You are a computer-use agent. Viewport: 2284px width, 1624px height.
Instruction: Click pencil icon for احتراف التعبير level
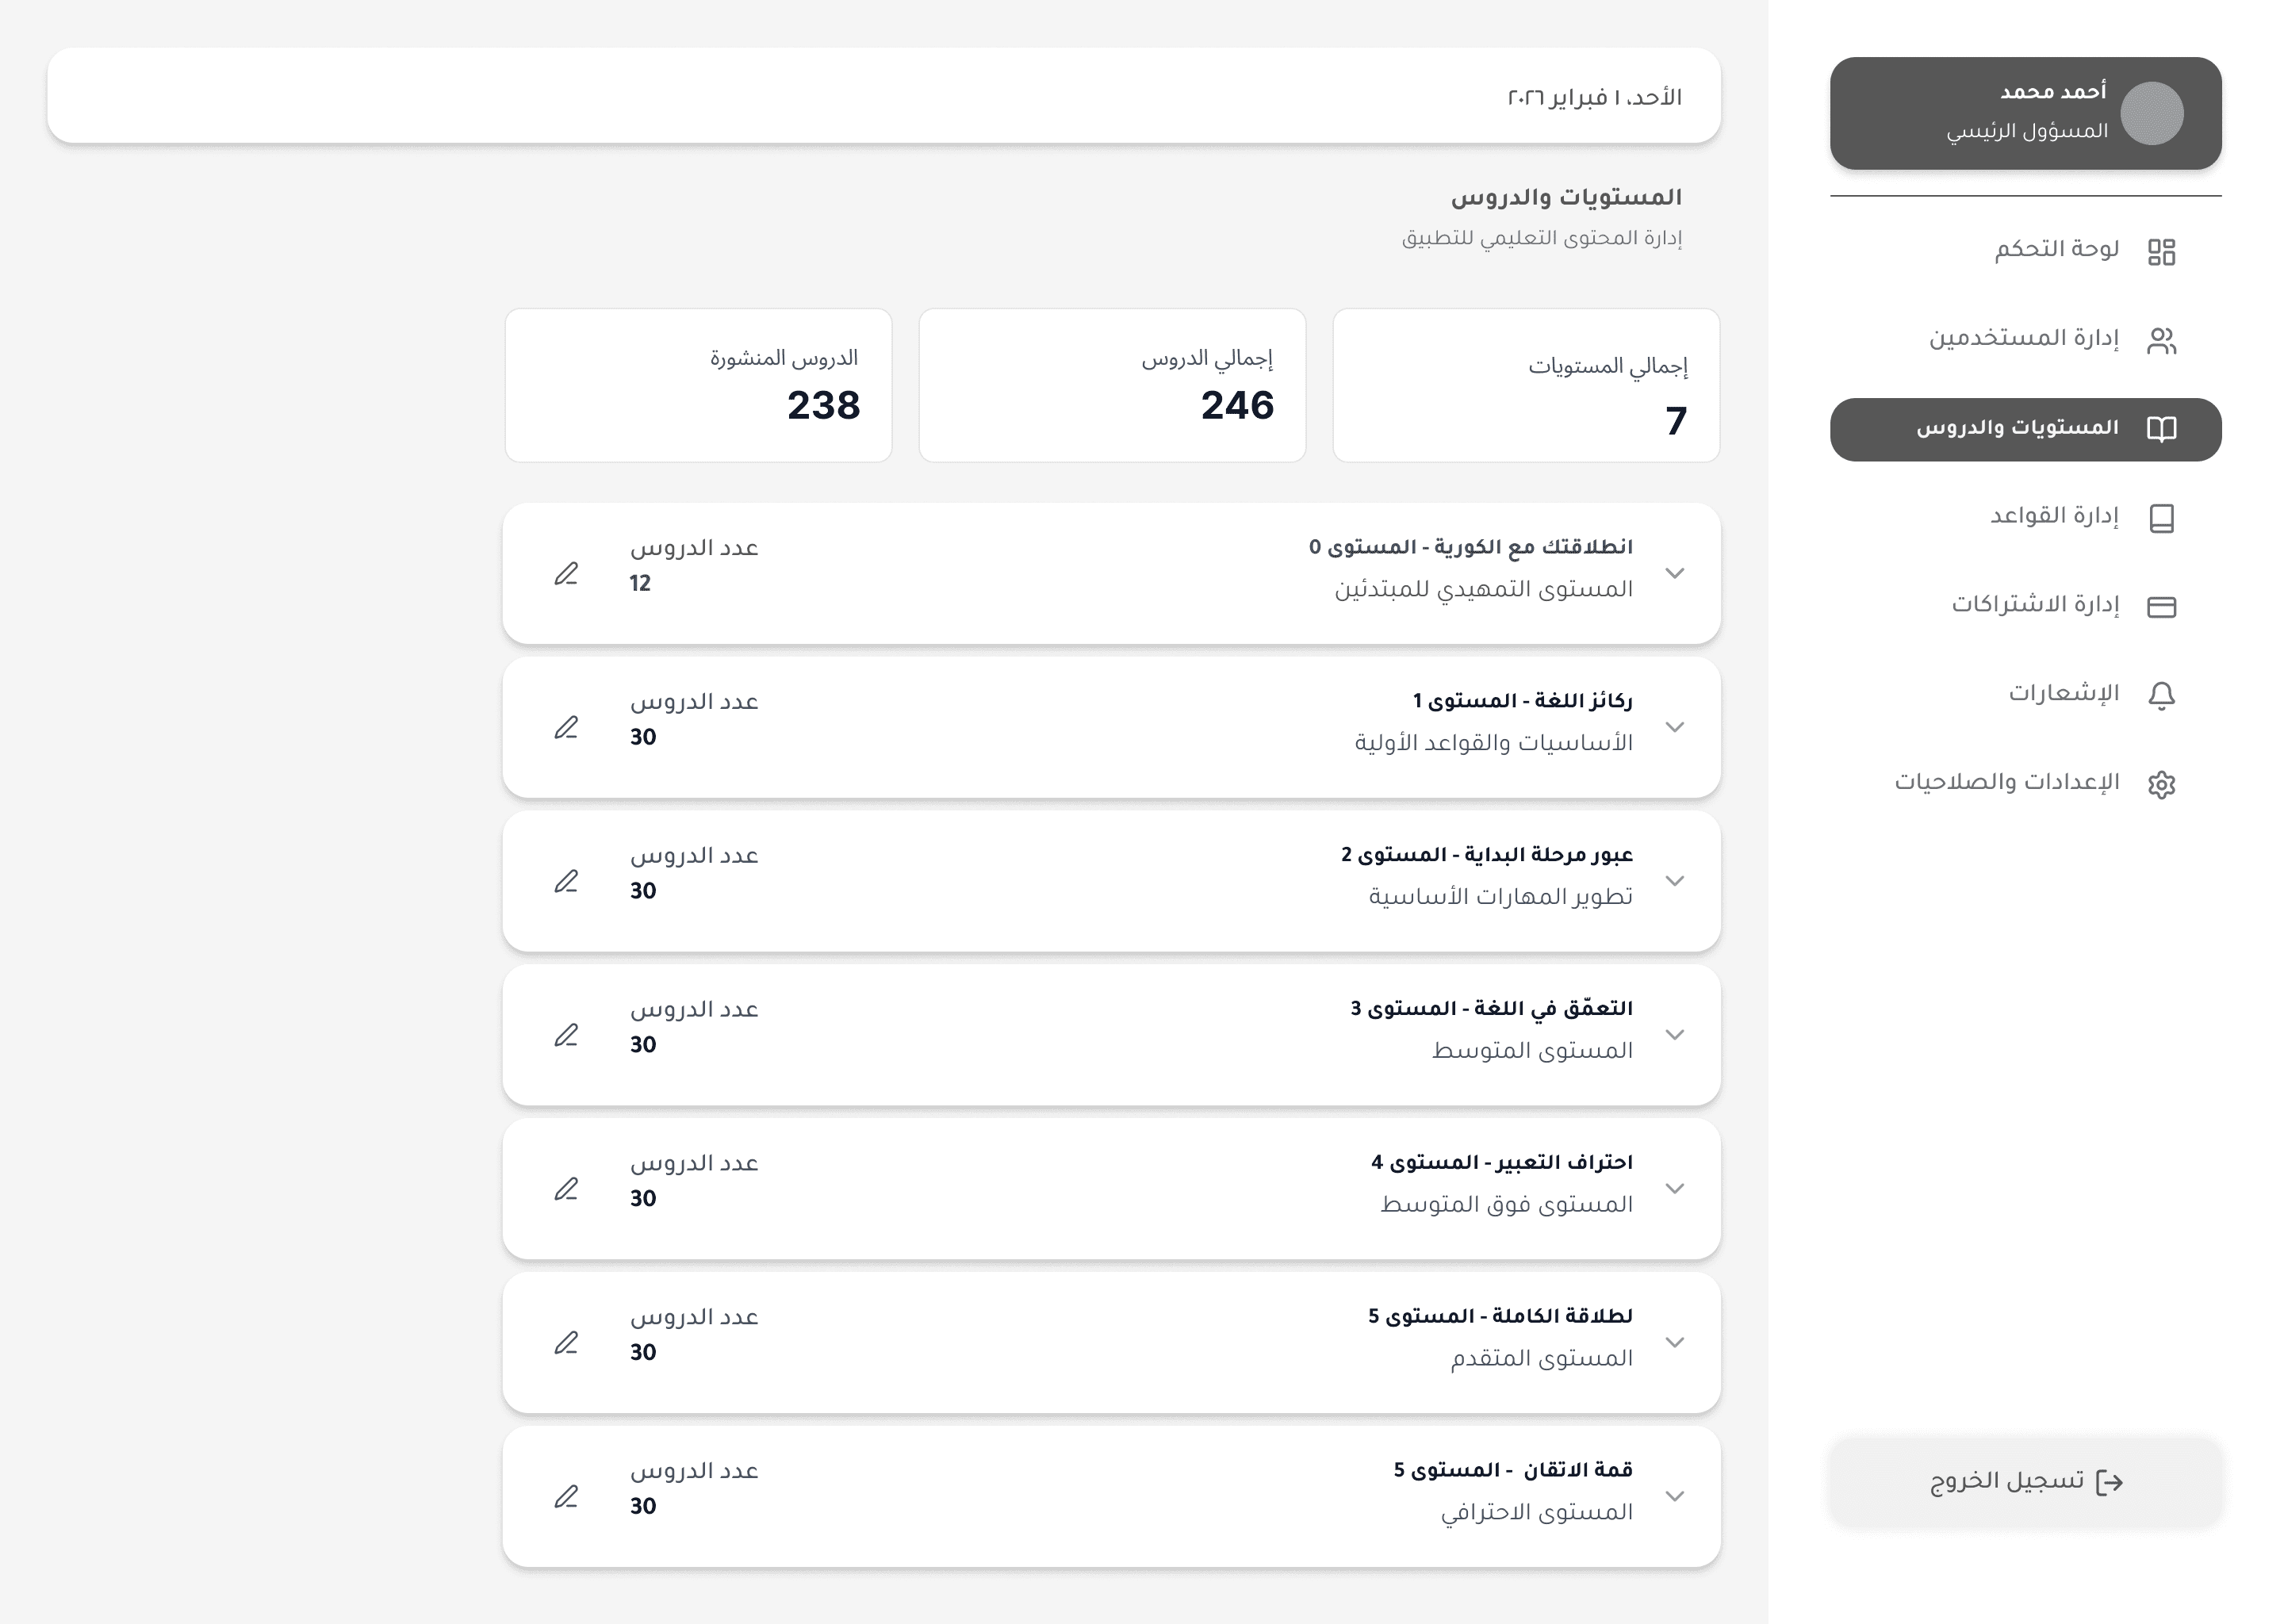[x=566, y=1189]
